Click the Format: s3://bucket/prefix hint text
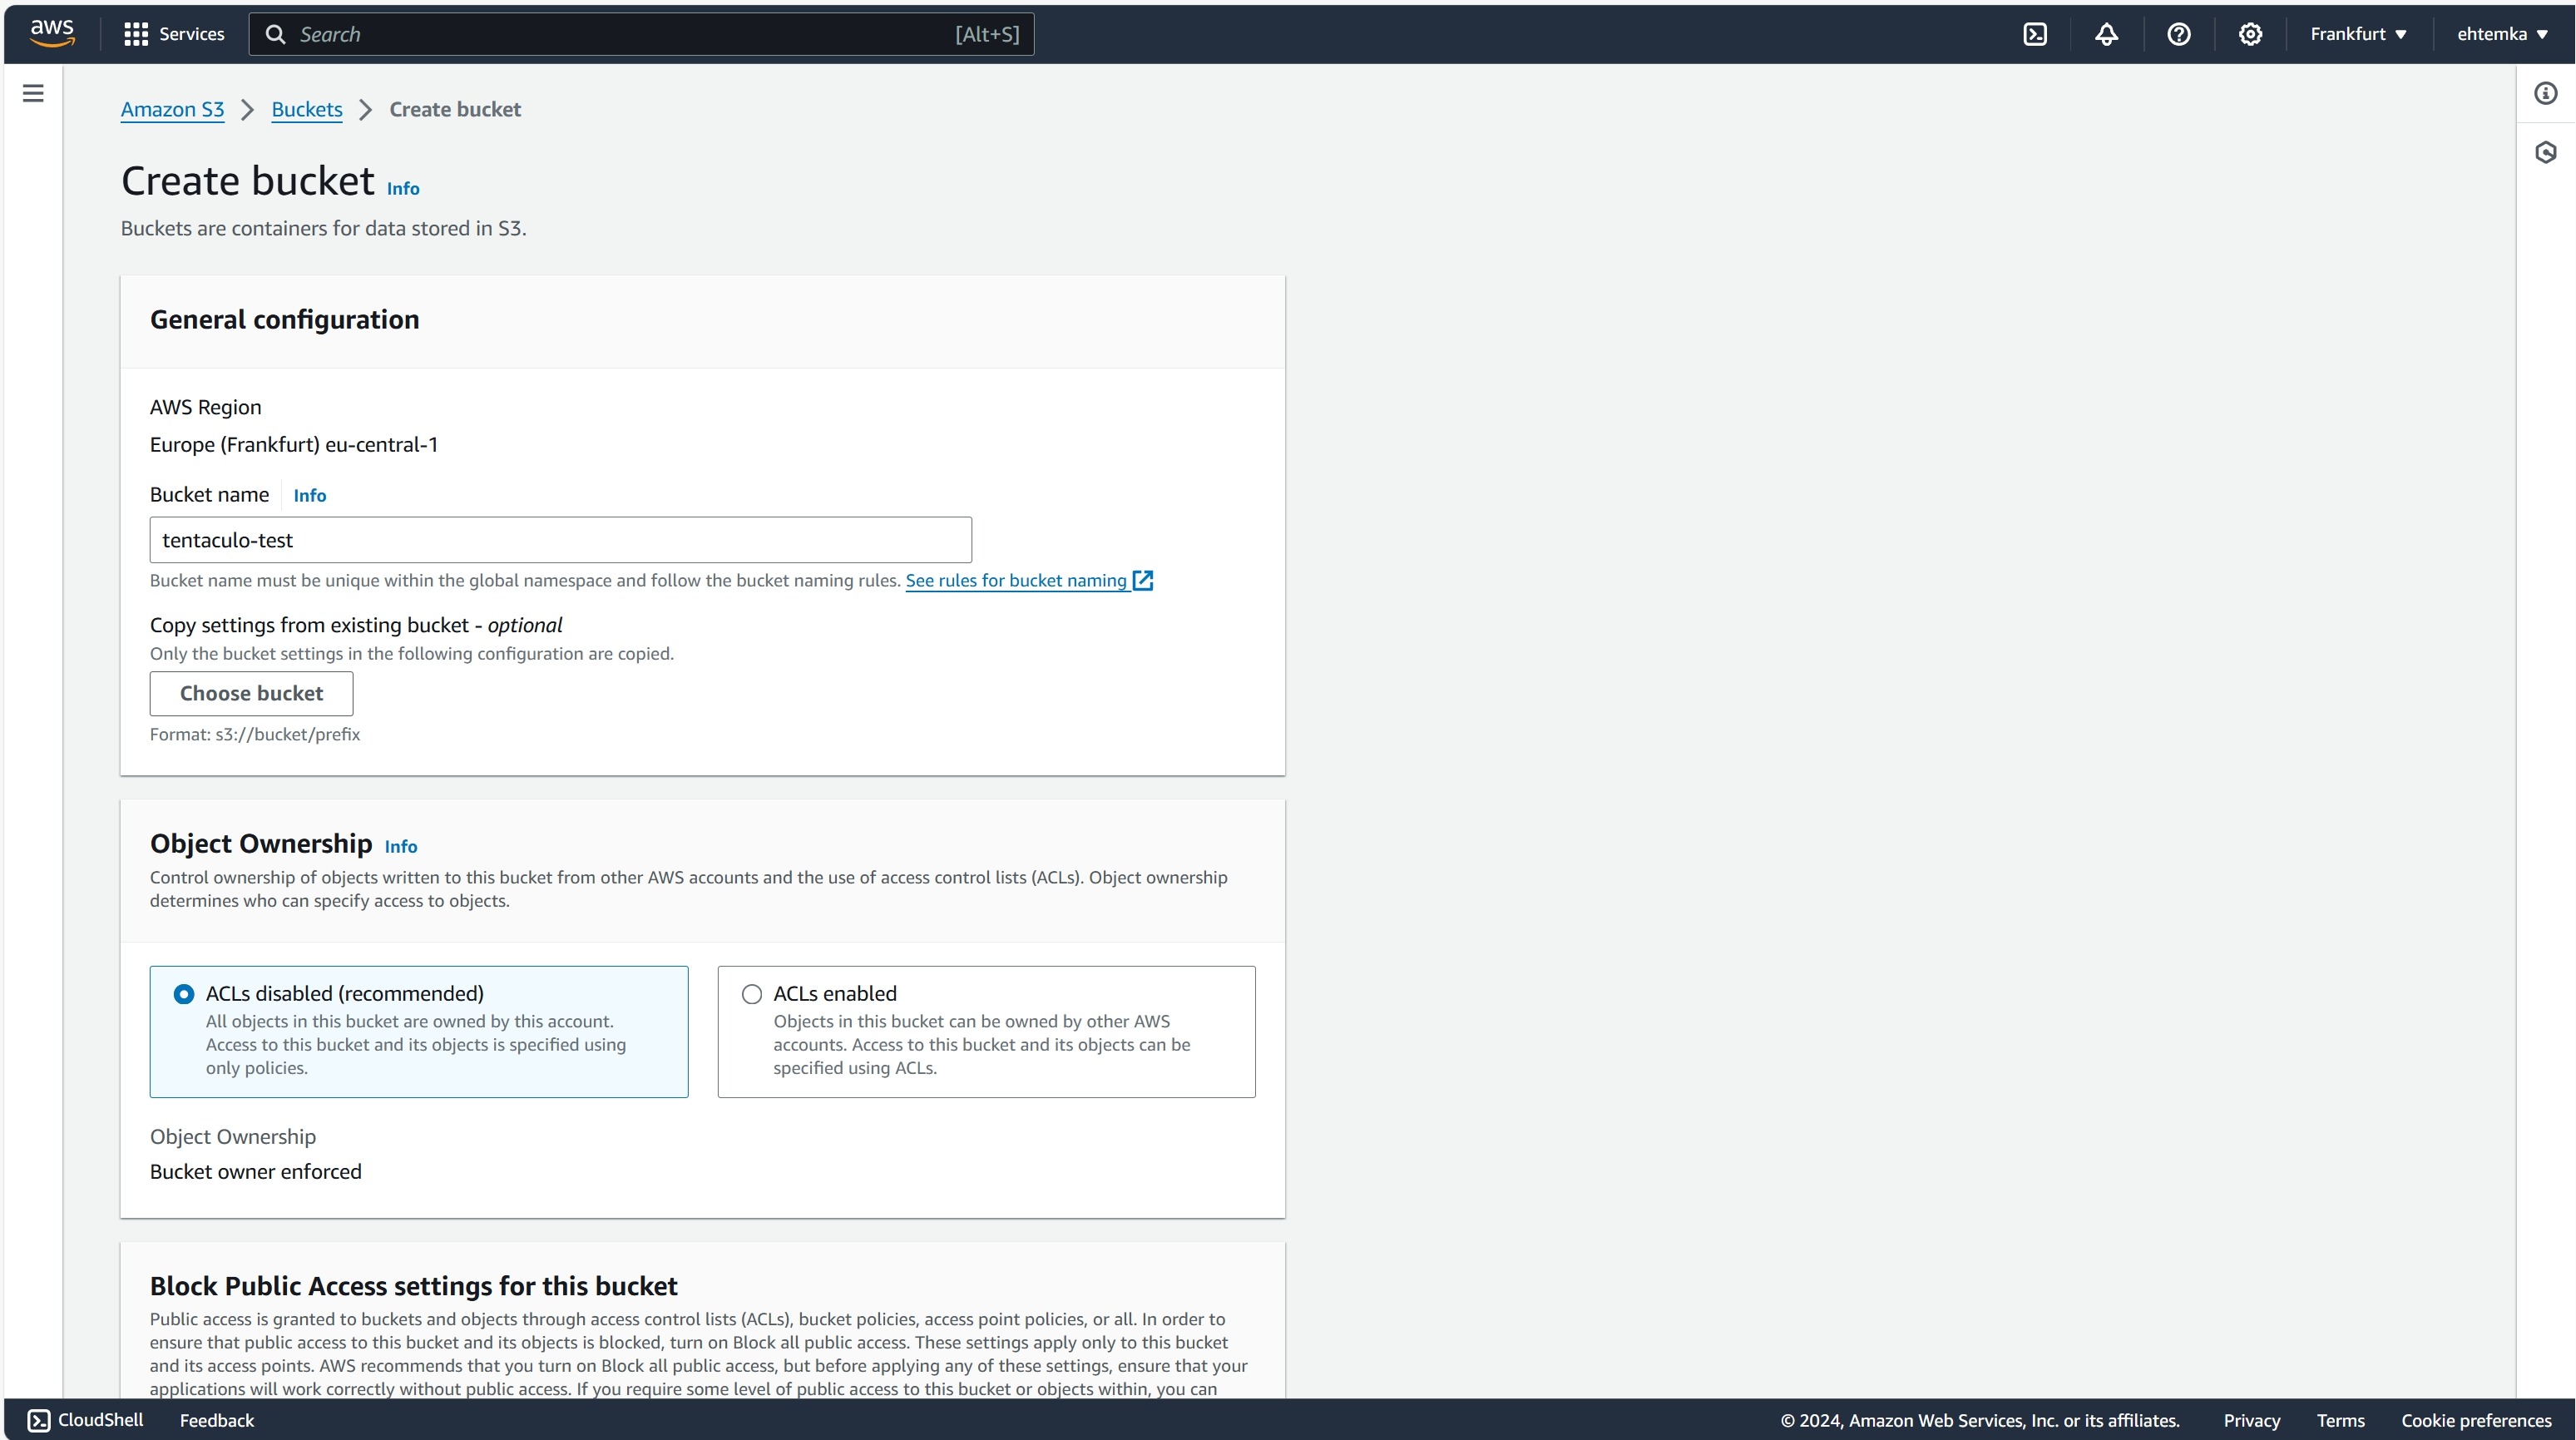Viewport: 2576px width, 1440px height. 255,734
